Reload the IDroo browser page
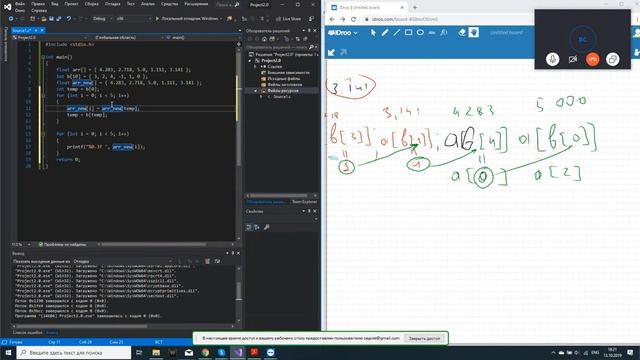This screenshot has width=640, height=360. pos(353,19)
